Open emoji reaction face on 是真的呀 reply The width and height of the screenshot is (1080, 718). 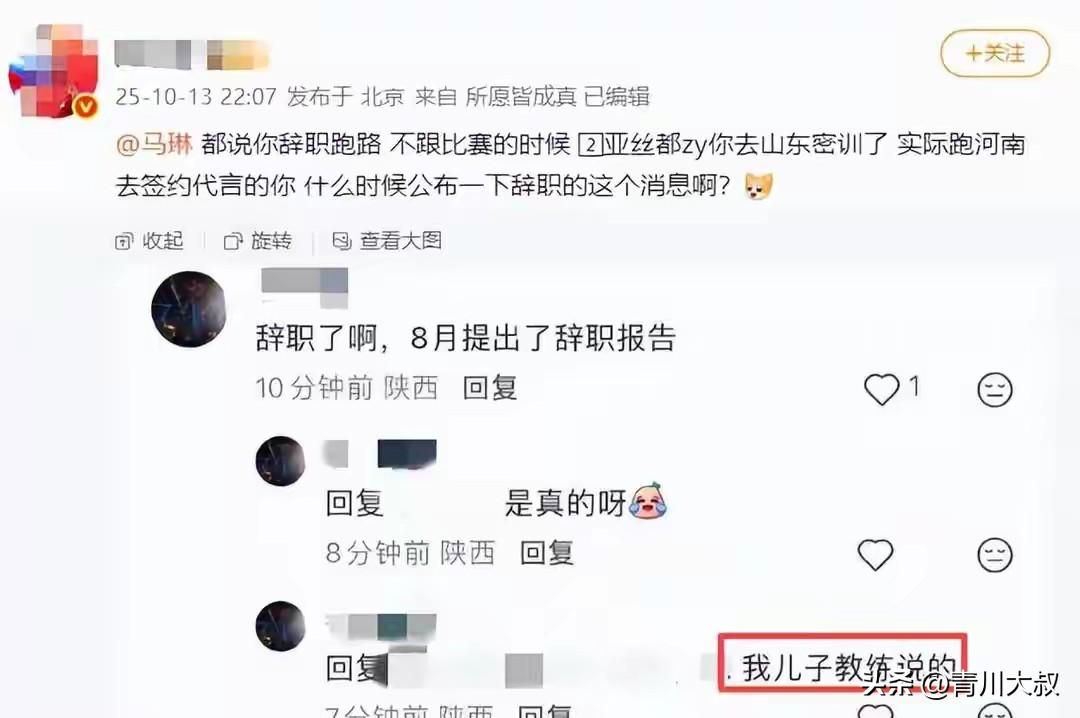point(995,555)
